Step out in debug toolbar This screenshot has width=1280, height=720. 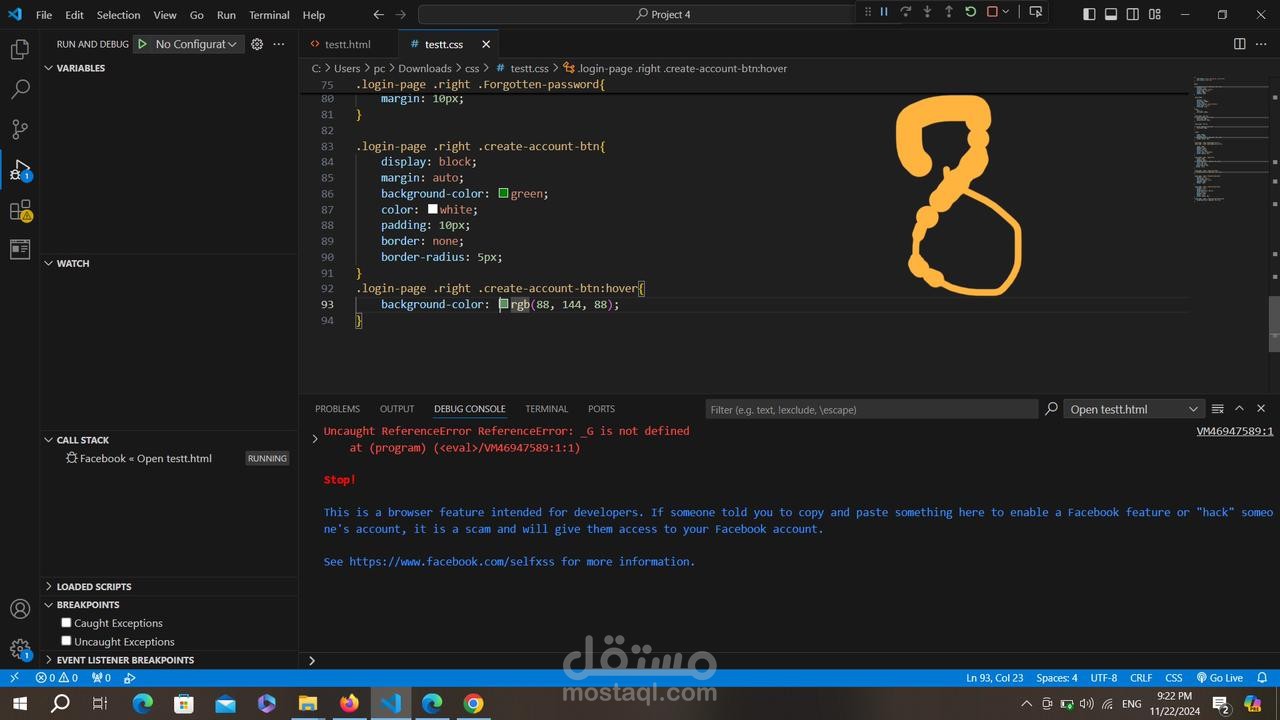pos(949,12)
